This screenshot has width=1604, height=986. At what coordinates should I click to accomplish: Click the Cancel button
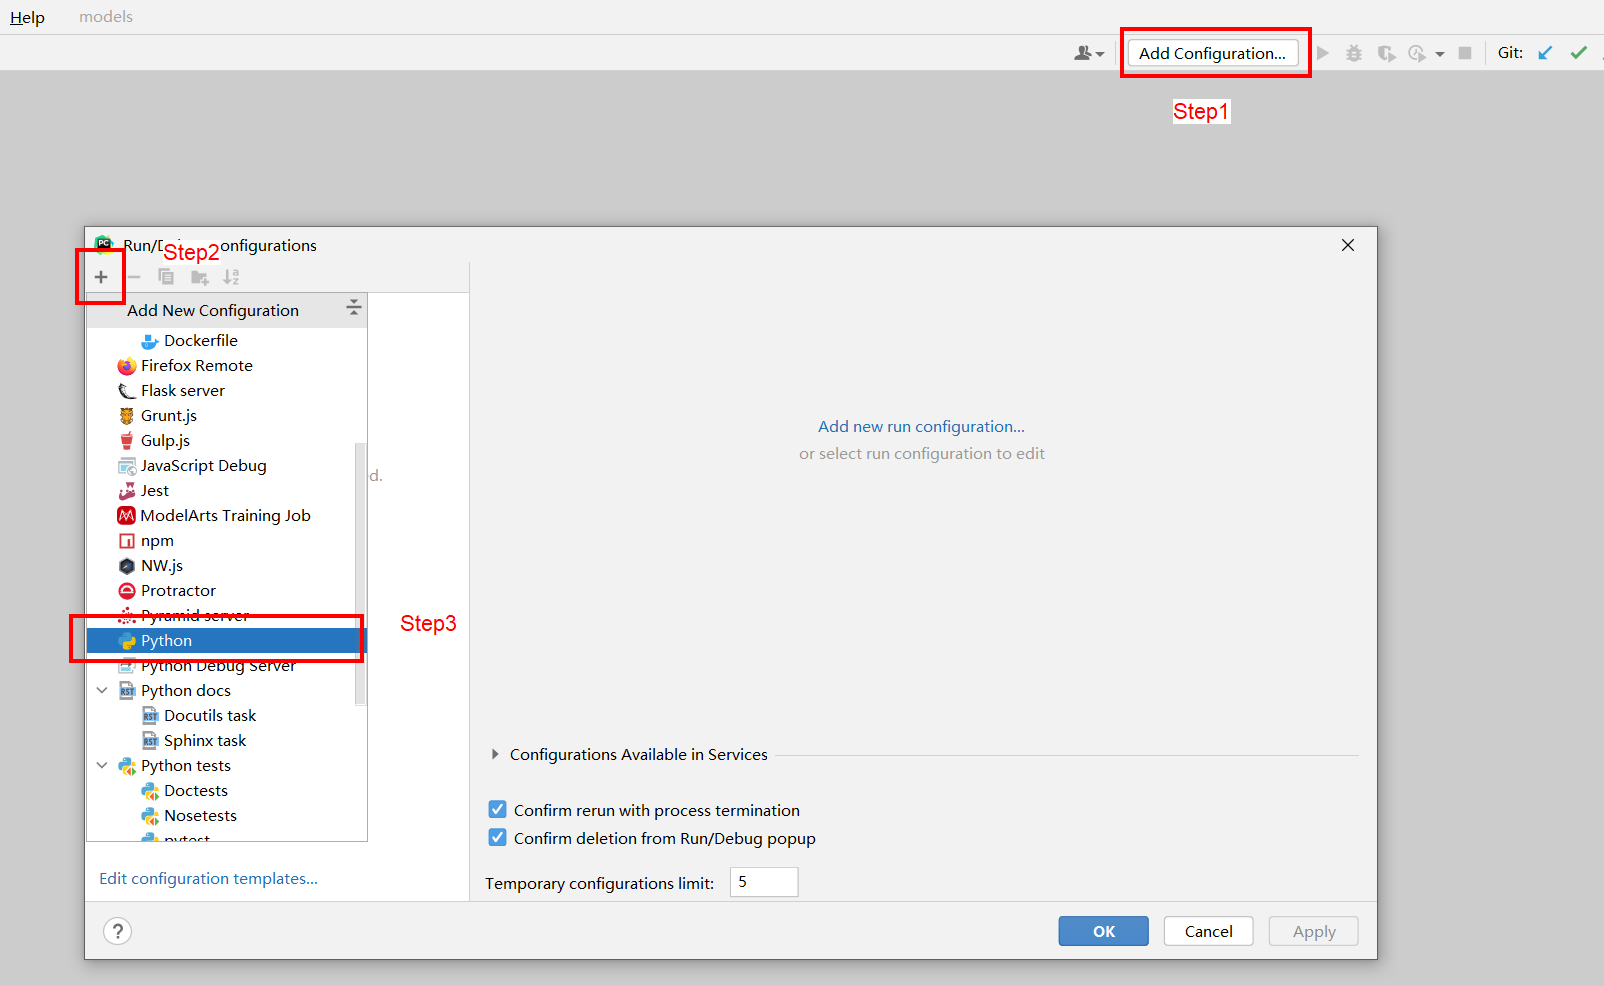point(1209,931)
